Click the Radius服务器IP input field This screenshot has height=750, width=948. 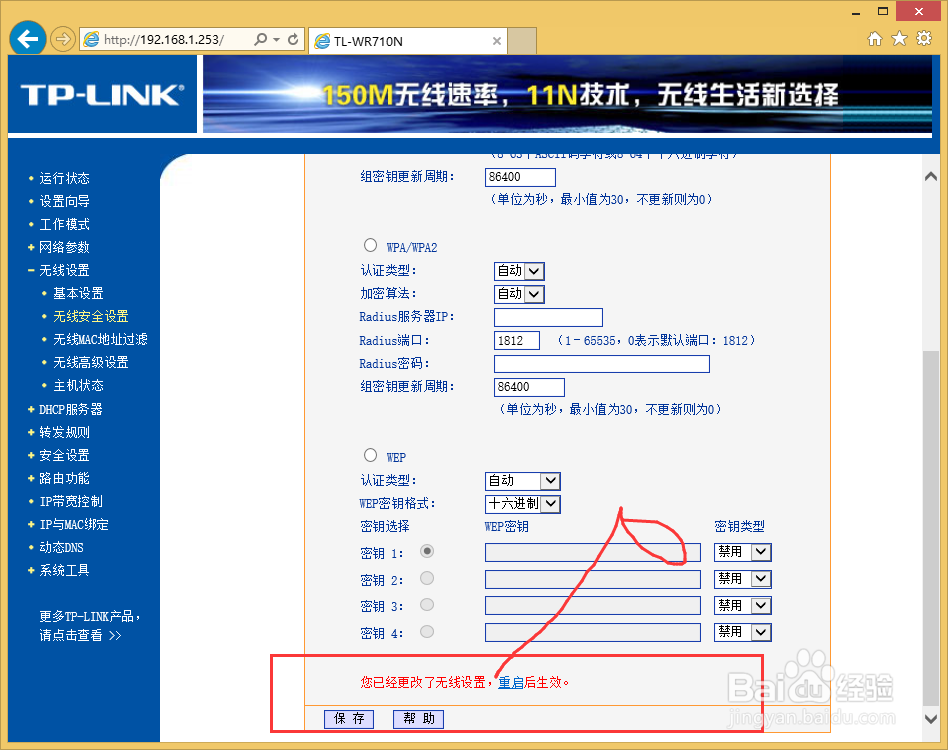point(548,317)
